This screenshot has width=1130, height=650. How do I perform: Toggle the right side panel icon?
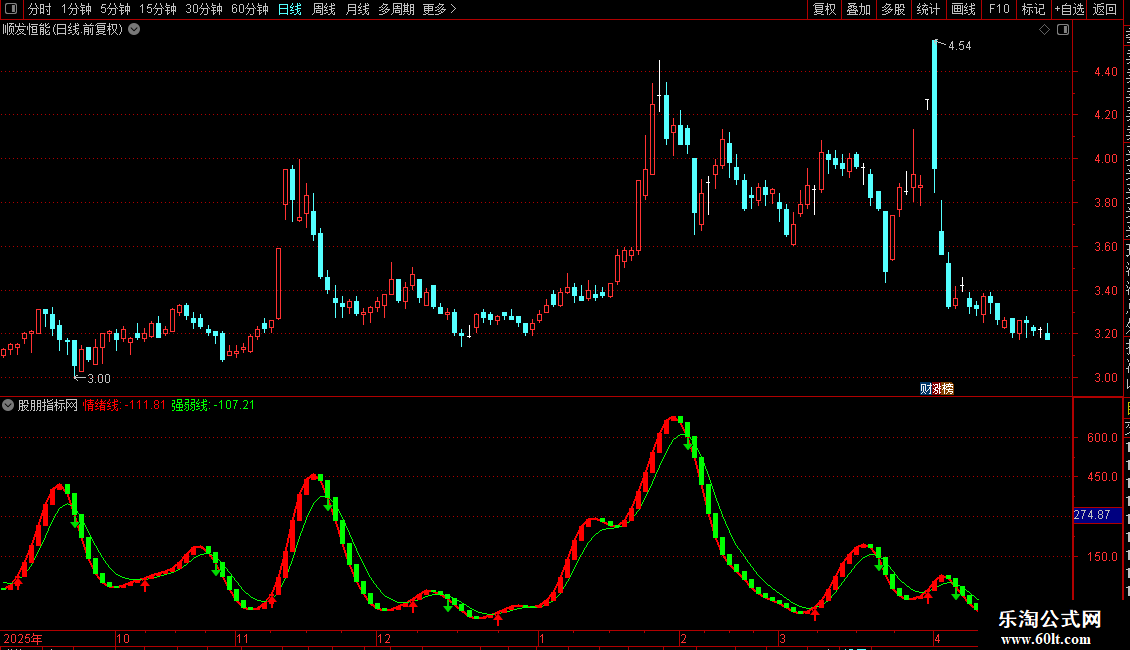(1063, 30)
